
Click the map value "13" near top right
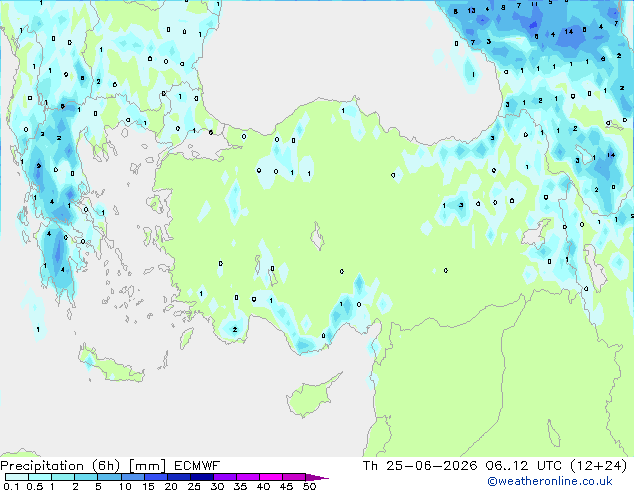(471, 11)
